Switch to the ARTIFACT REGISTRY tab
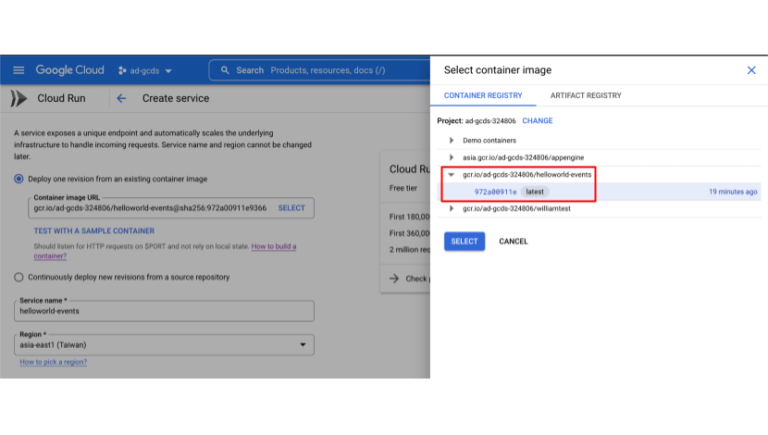Image resolution: width=768 pixels, height=435 pixels. (x=586, y=96)
